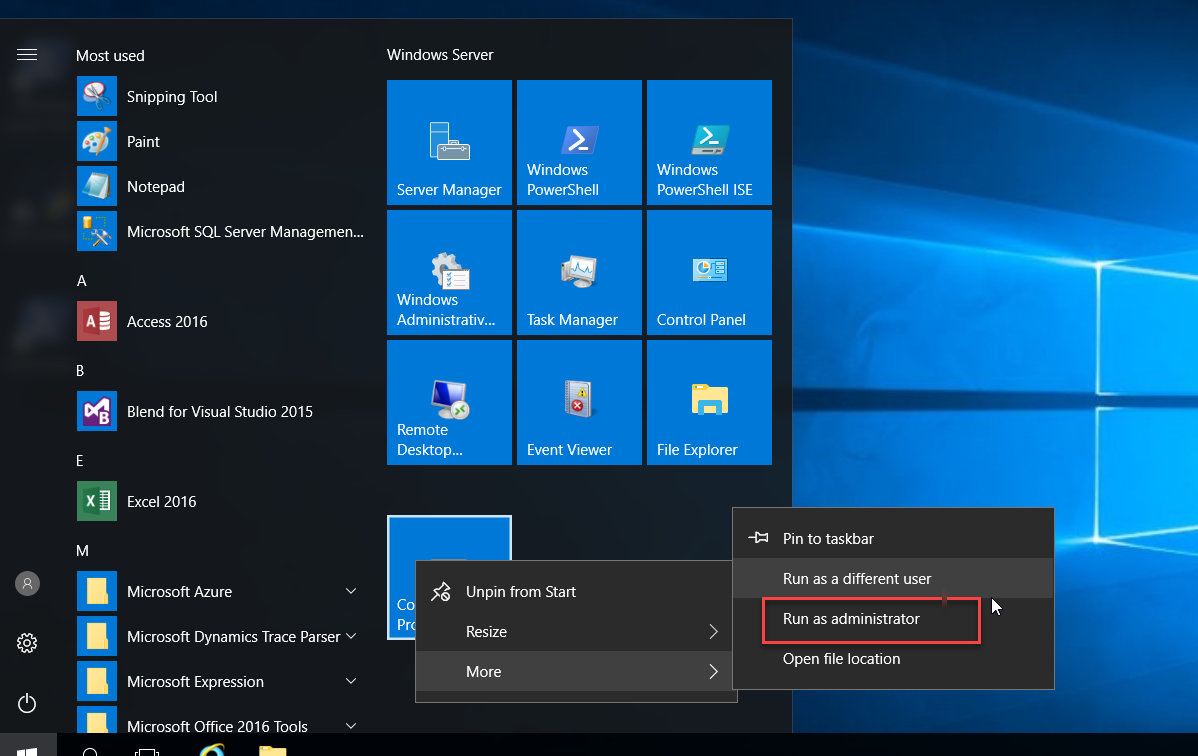The height and width of the screenshot is (756, 1198).
Task: Open the Windows Administrative Tools tile
Action: (x=449, y=272)
